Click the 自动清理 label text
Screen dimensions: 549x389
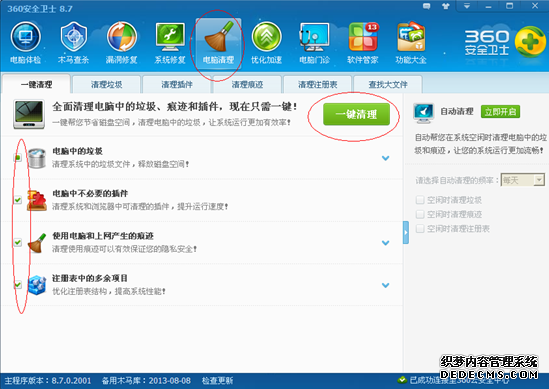point(457,112)
